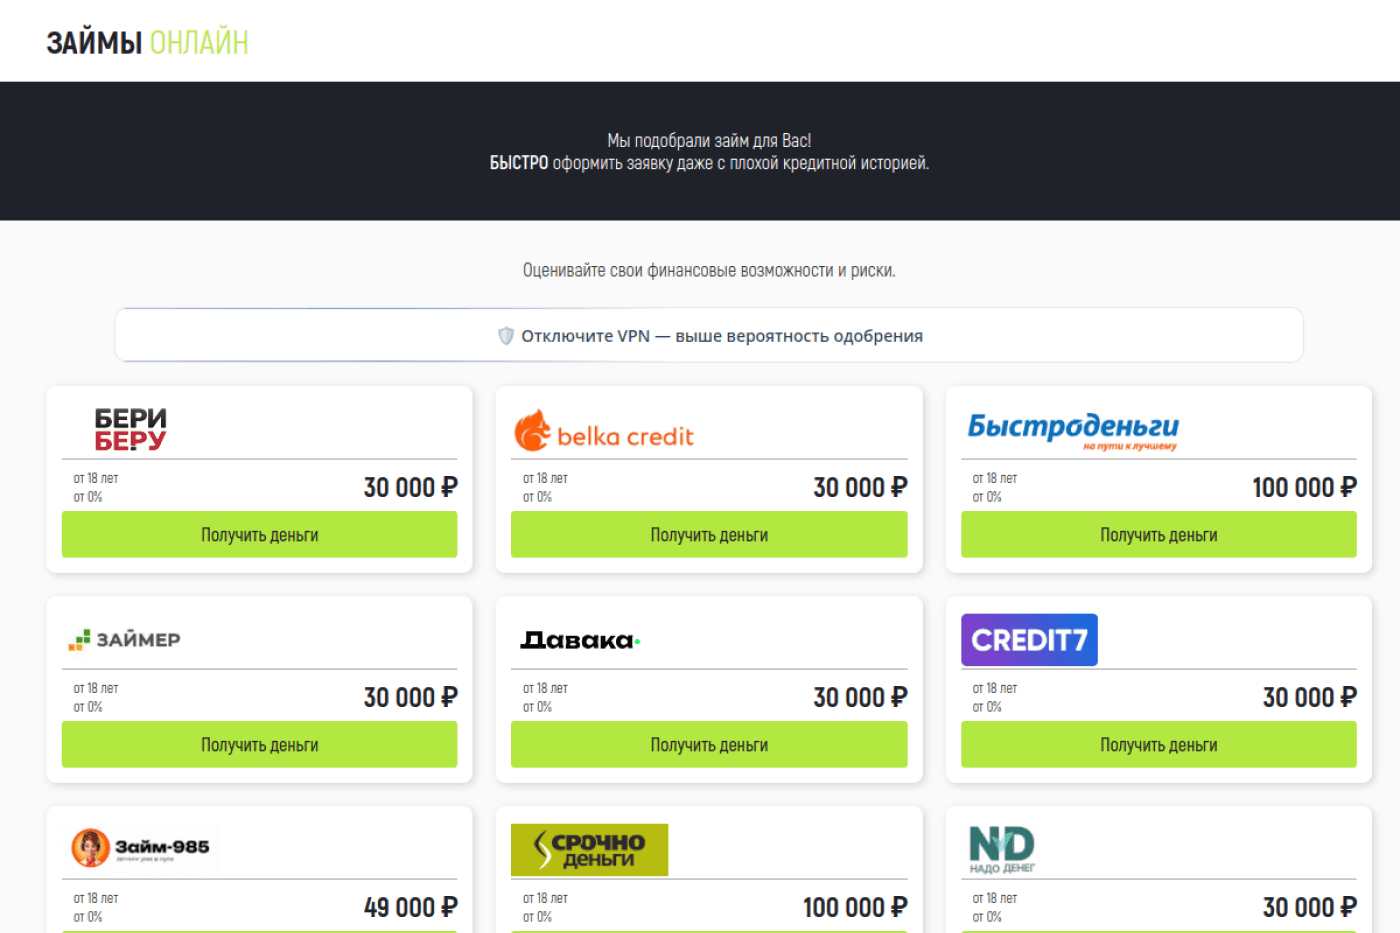Click the 49 000 ₽ amount on Займ-985
Screen dimensions: 1400x933
click(x=410, y=907)
